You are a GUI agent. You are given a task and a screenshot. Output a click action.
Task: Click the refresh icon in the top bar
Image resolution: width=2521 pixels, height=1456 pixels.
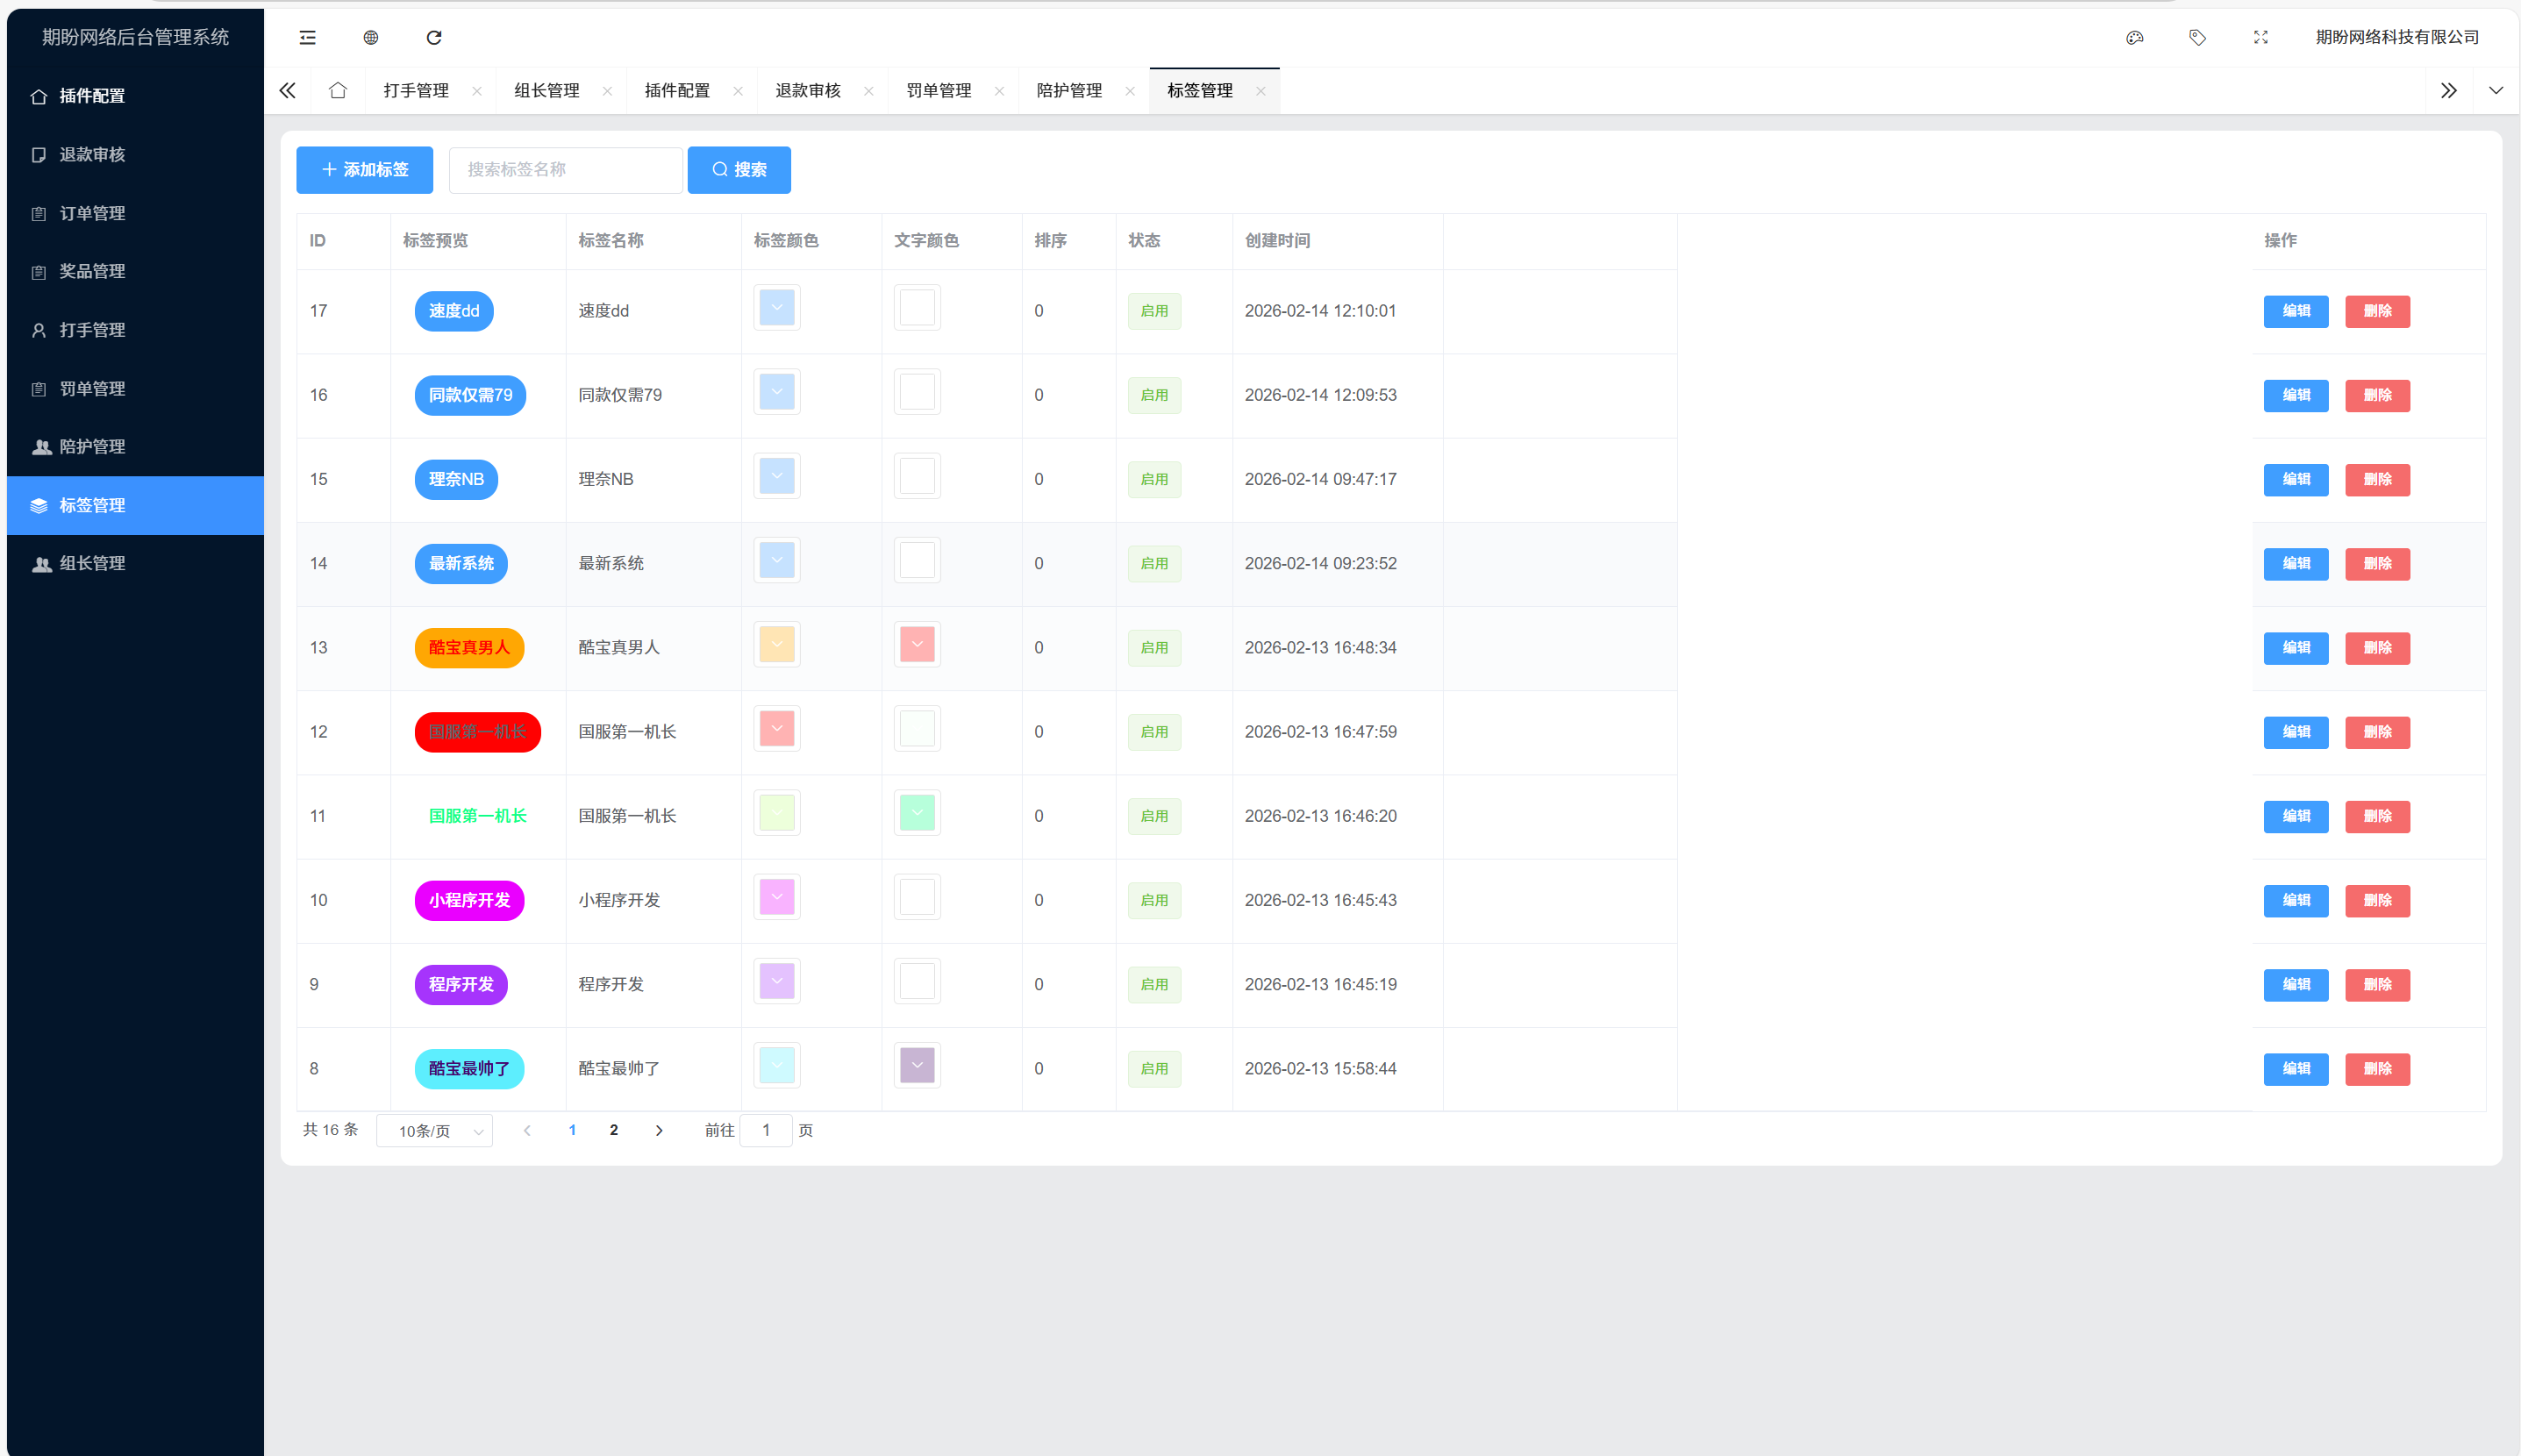pos(434,37)
